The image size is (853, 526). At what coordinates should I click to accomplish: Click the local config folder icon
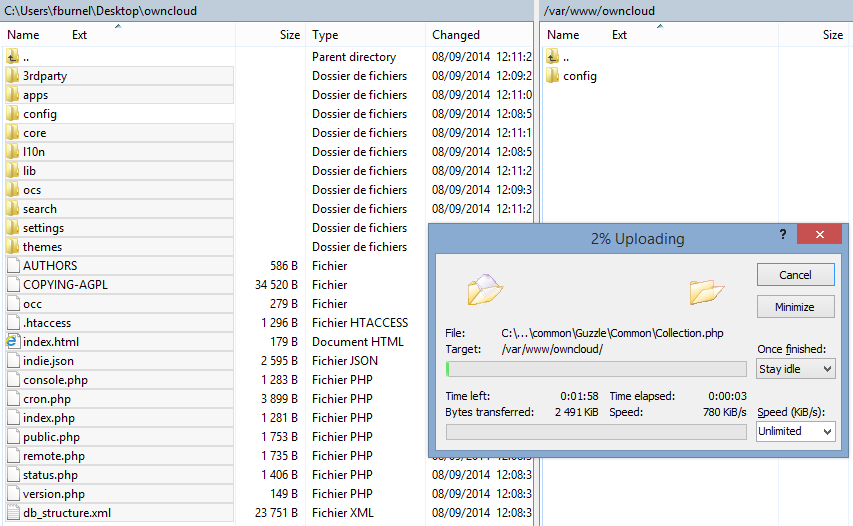[x=13, y=114]
